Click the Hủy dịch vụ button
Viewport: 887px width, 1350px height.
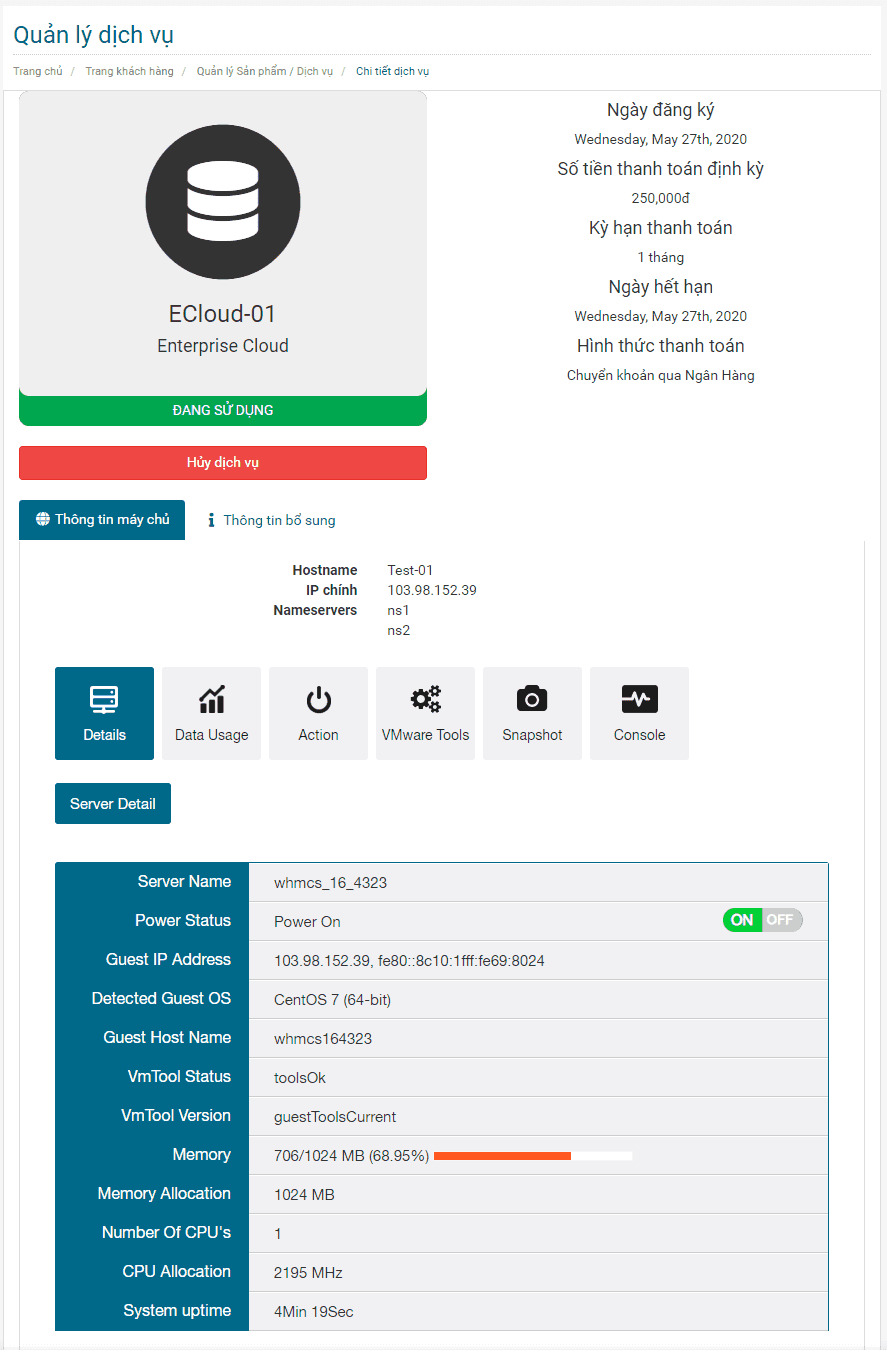point(223,463)
